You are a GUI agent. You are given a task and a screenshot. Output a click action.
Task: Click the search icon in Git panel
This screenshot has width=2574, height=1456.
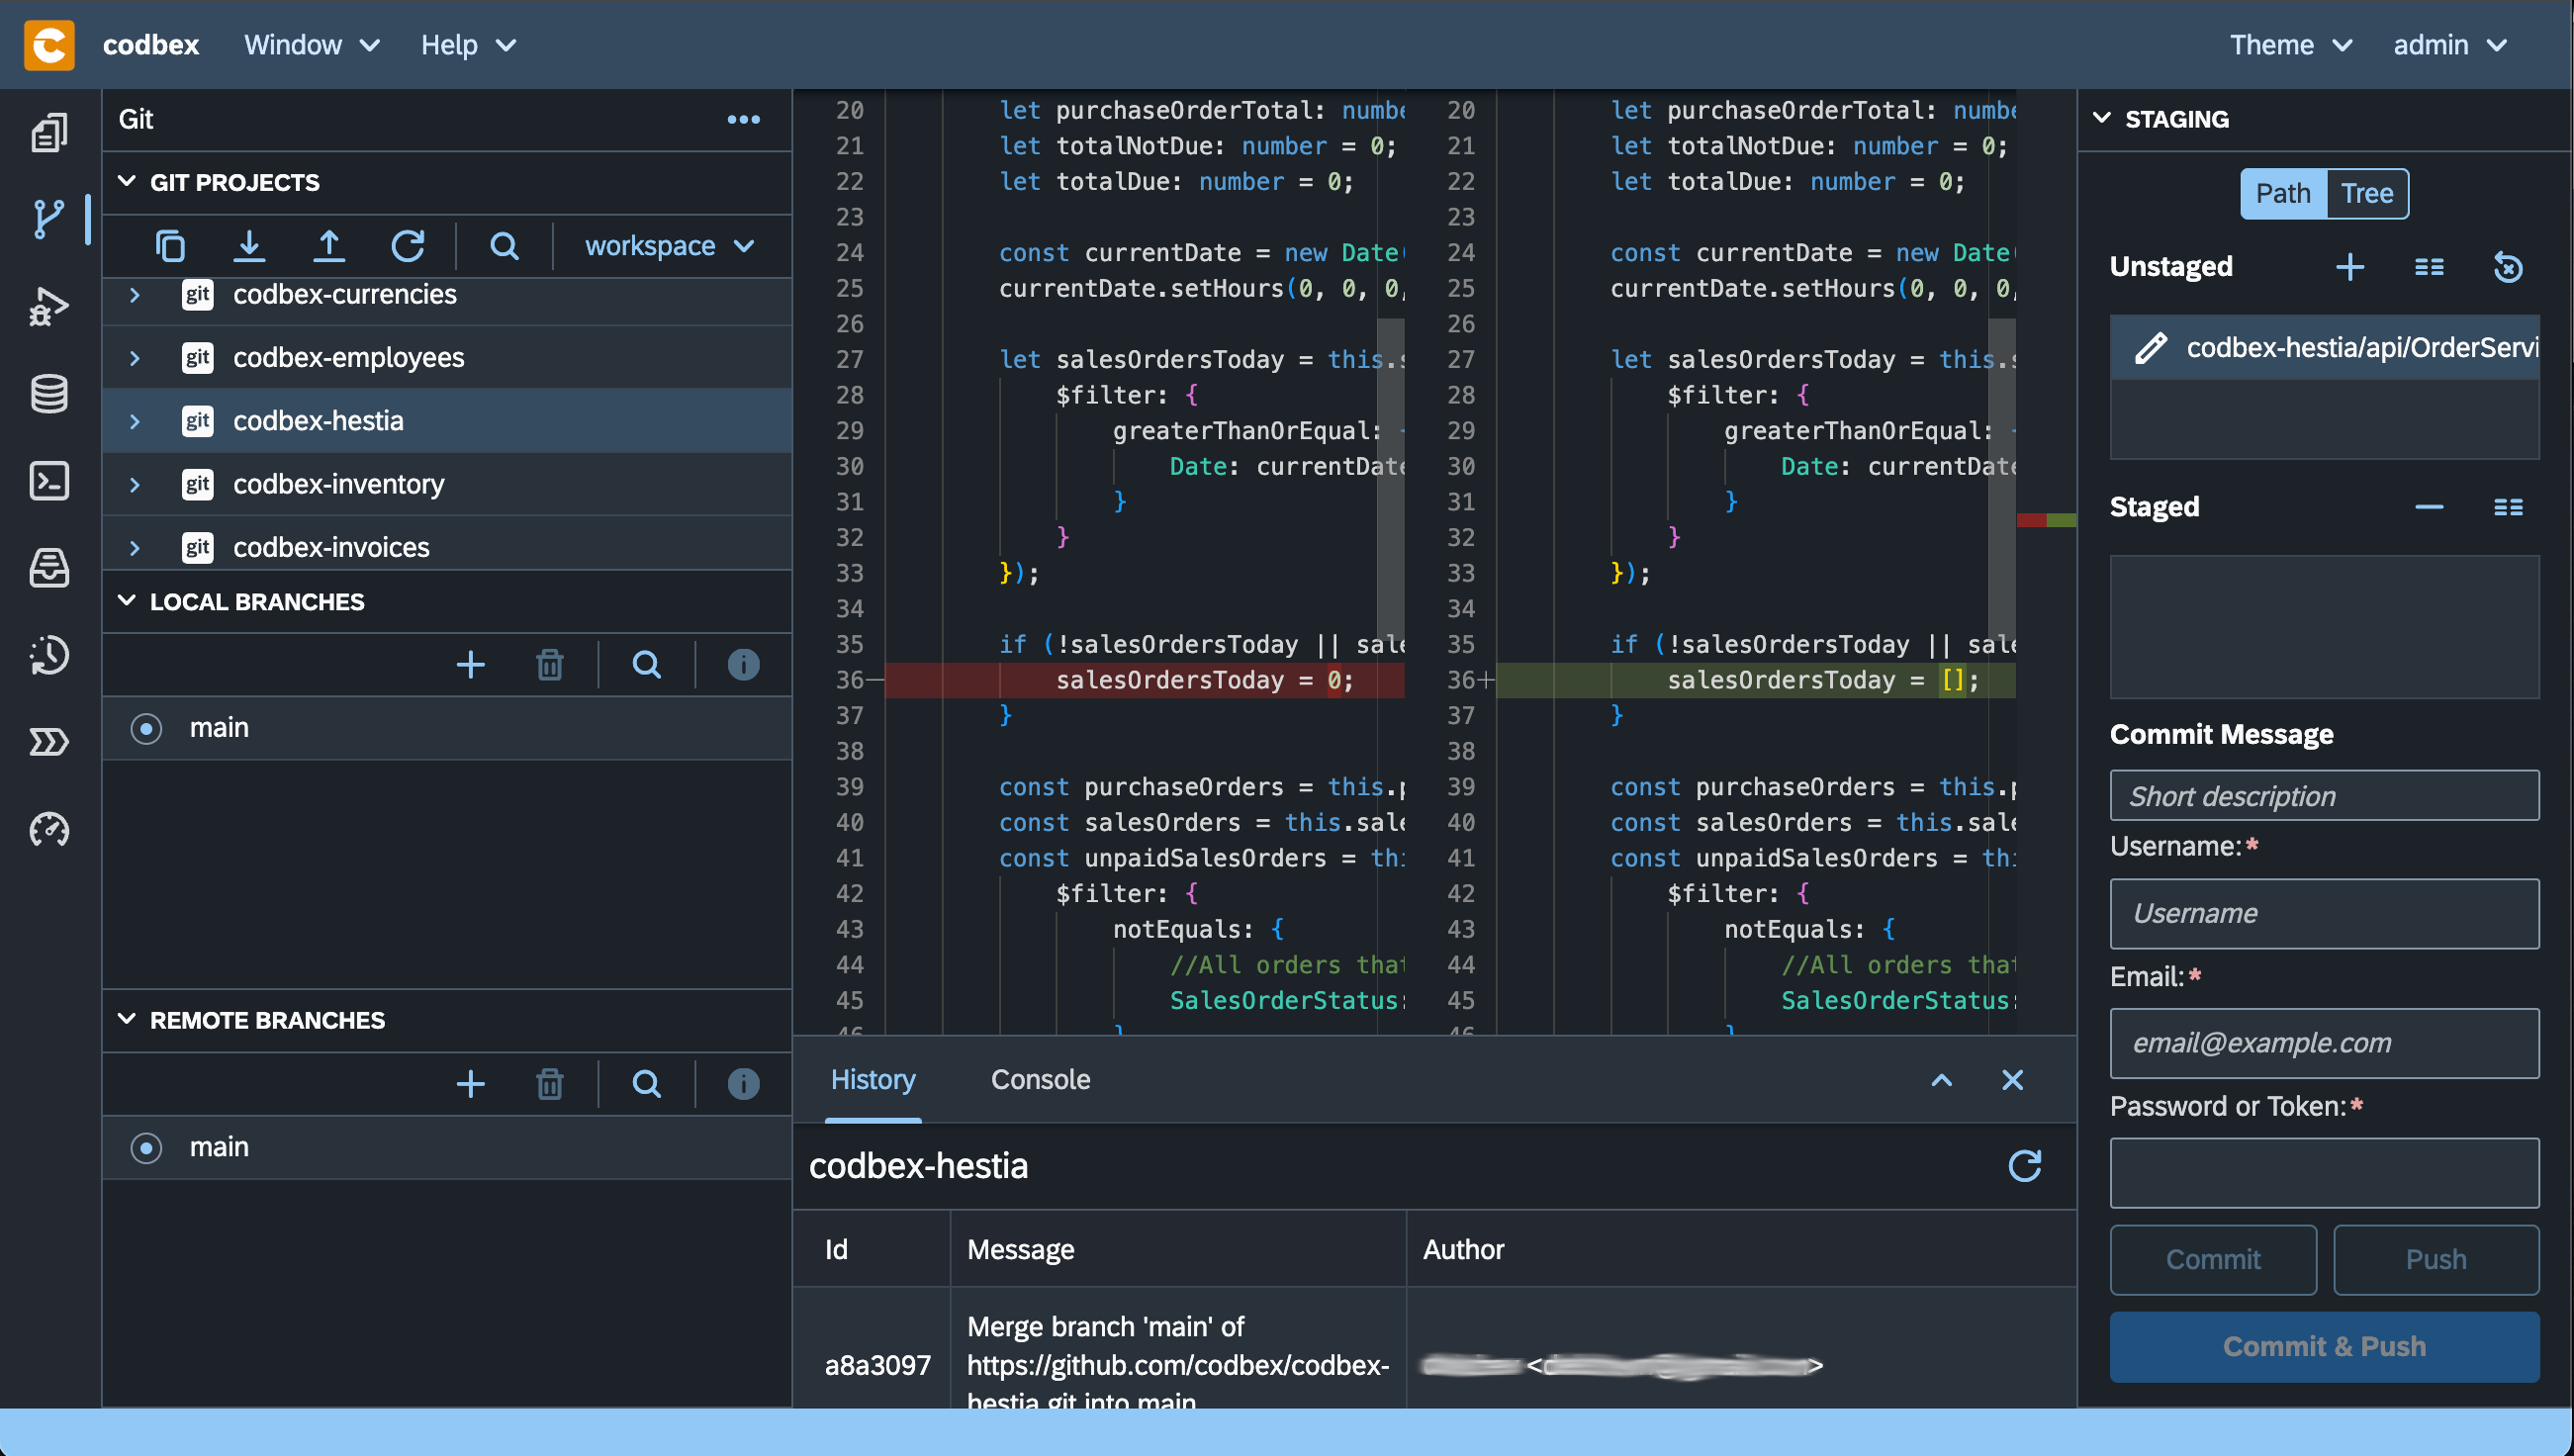pyautogui.click(x=503, y=244)
